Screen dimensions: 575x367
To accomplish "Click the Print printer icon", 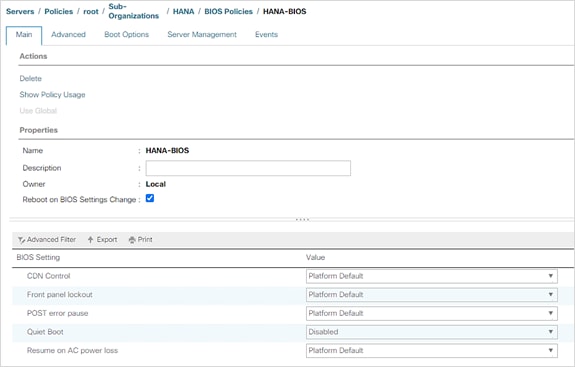I will [x=132, y=240].
